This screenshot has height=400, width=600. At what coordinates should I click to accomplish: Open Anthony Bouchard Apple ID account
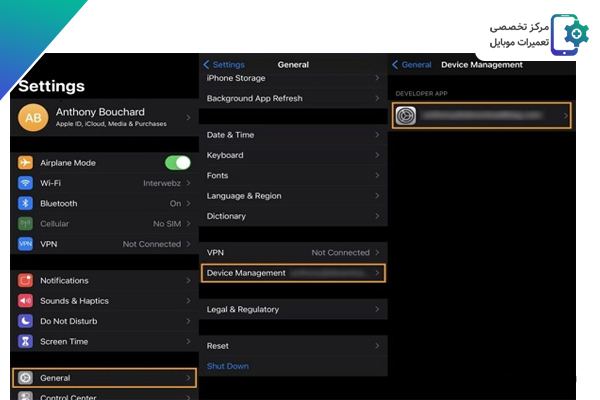(105, 118)
